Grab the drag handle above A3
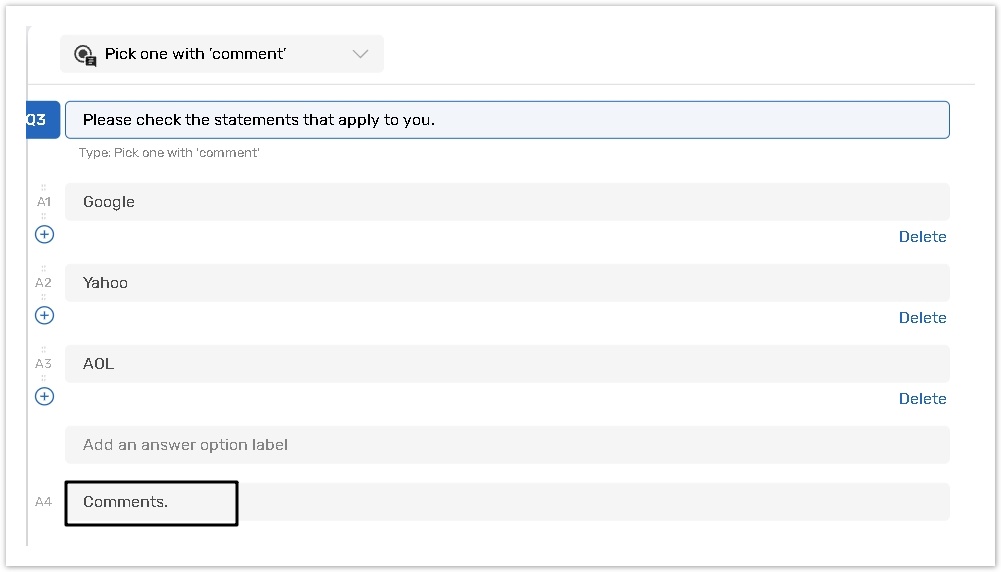Image resolution: width=1001 pixels, height=572 pixels. pos(44,349)
